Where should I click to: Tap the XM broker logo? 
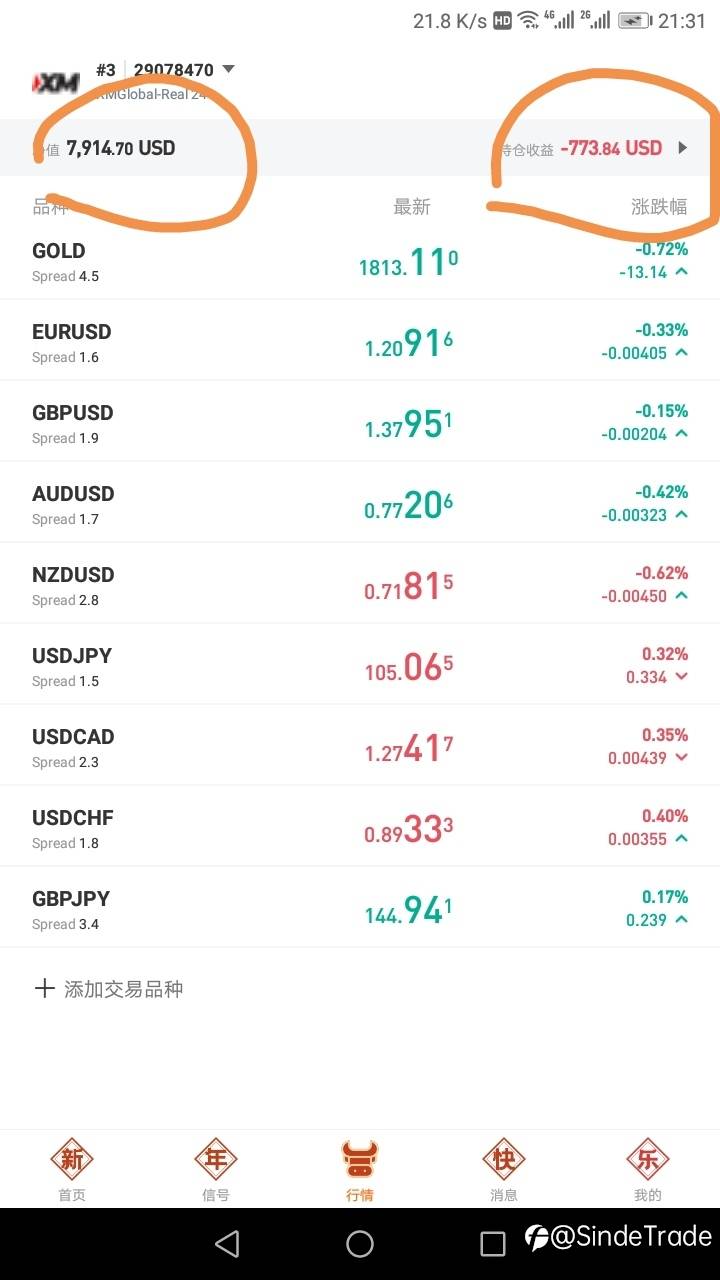[x=56, y=83]
